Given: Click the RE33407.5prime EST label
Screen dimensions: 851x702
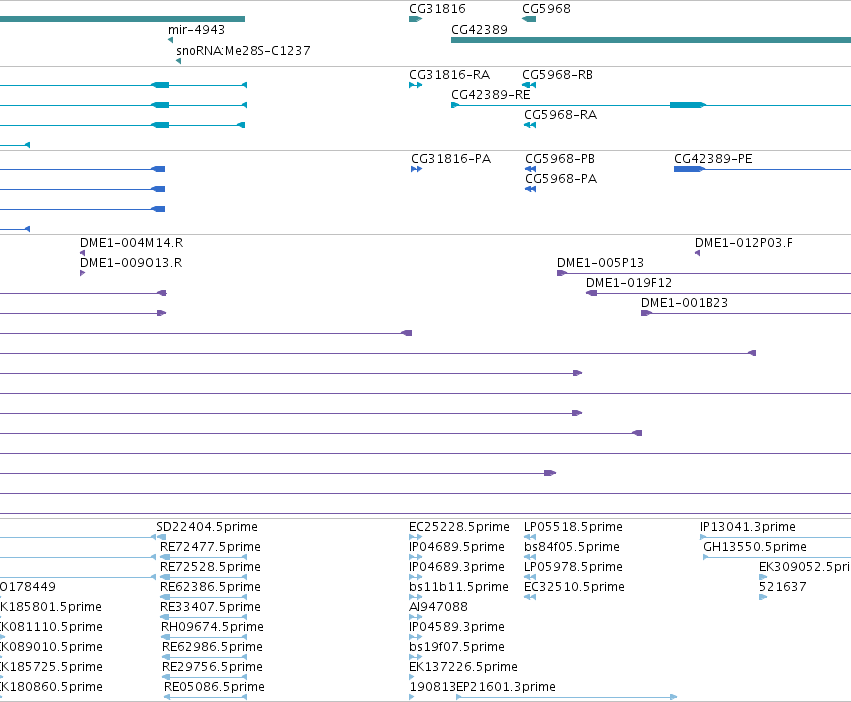Looking at the screenshot, I should pyautogui.click(x=209, y=607).
